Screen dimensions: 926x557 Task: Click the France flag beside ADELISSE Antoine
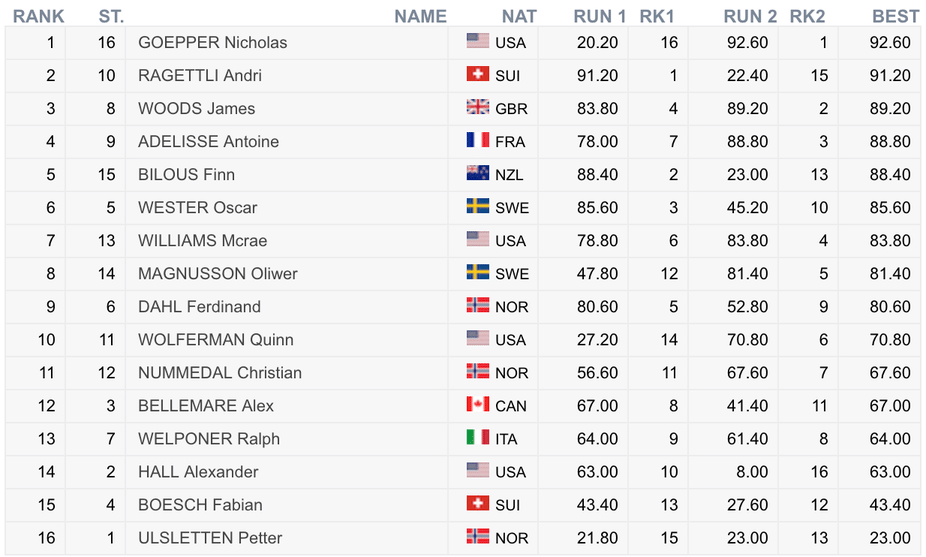[x=478, y=140]
